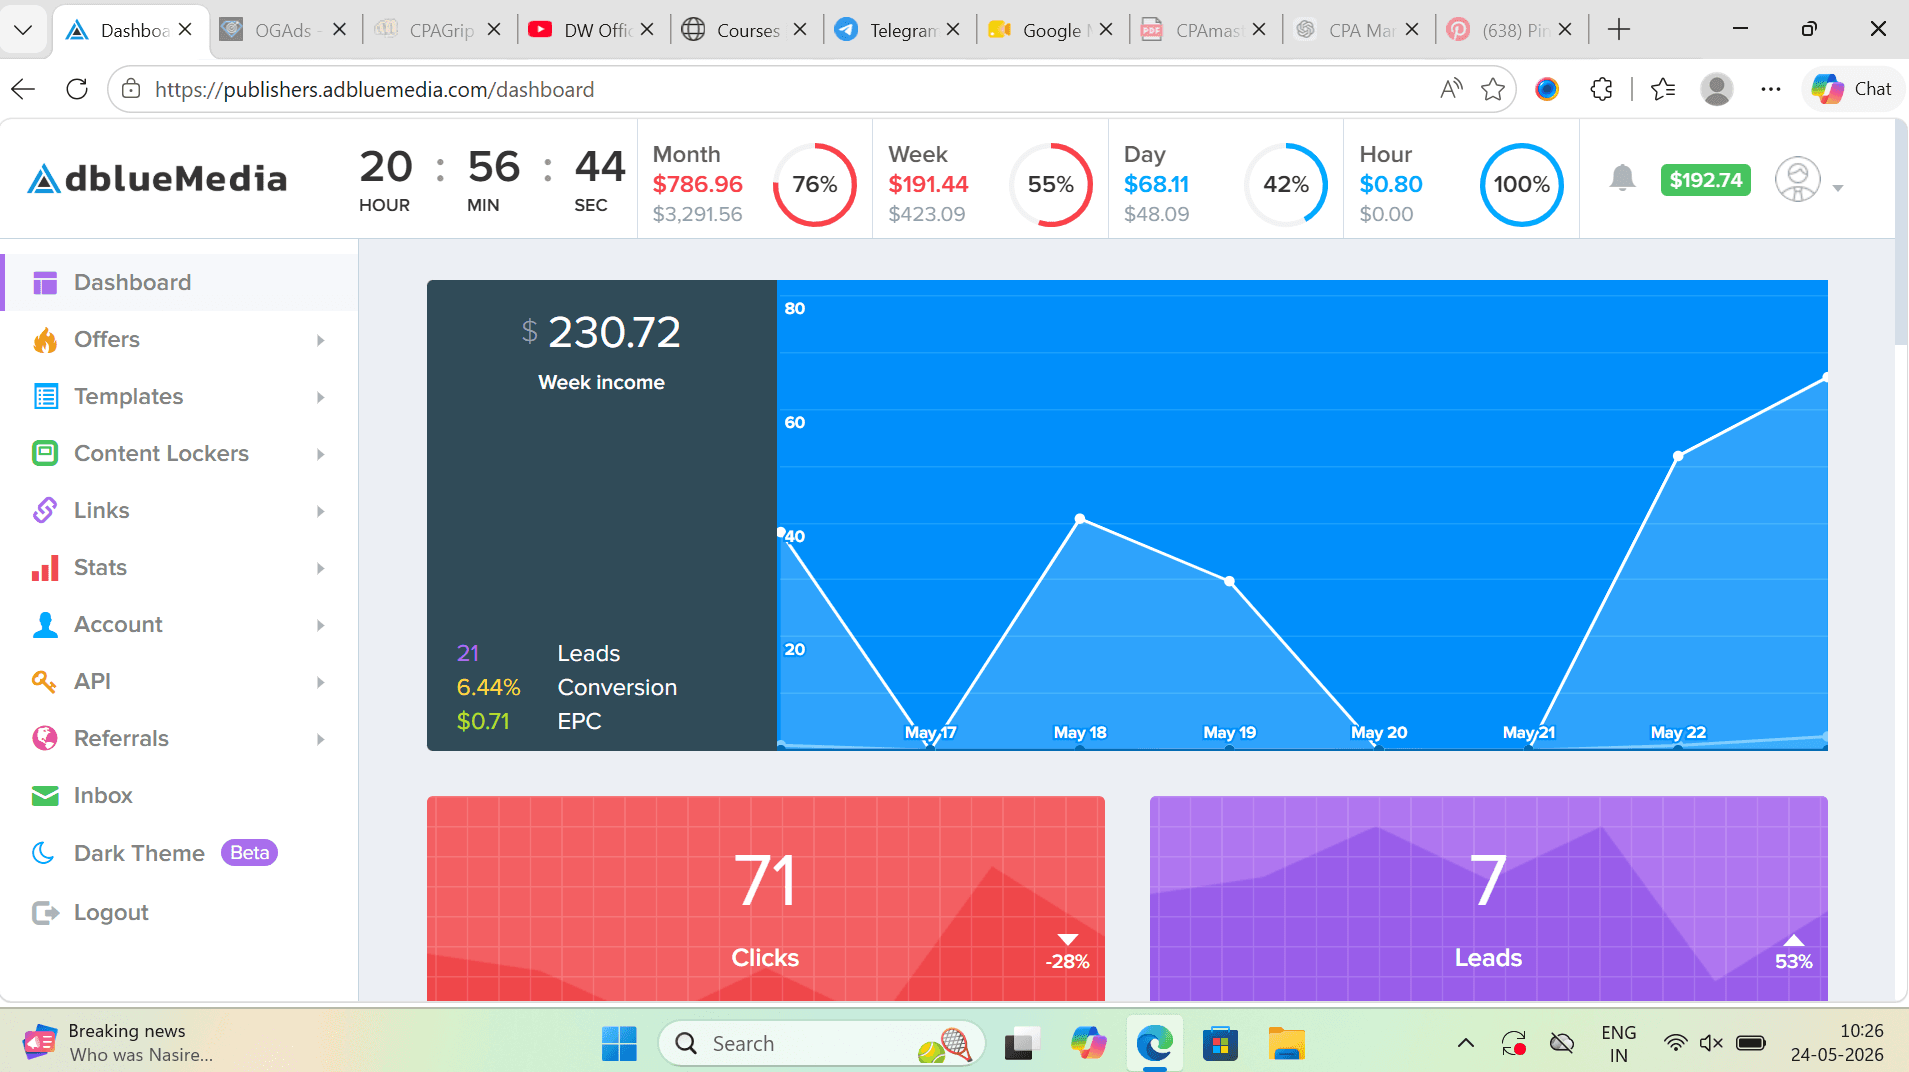
Task: Open the browser extensions puzzle icon
Action: [1601, 89]
